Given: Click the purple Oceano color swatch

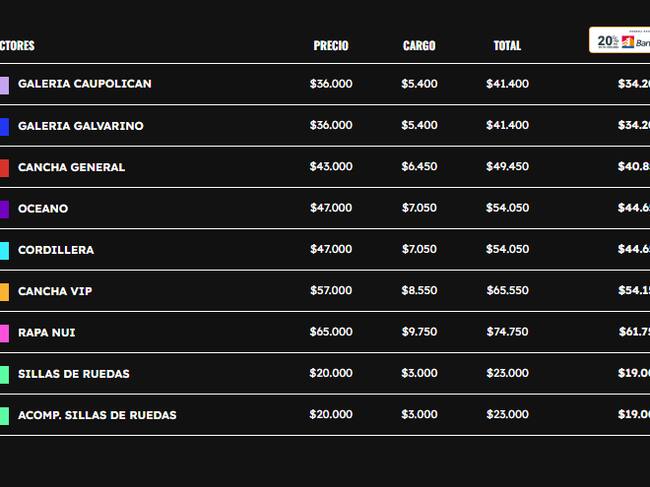Looking at the screenshot, I should (x=4, y=209).
